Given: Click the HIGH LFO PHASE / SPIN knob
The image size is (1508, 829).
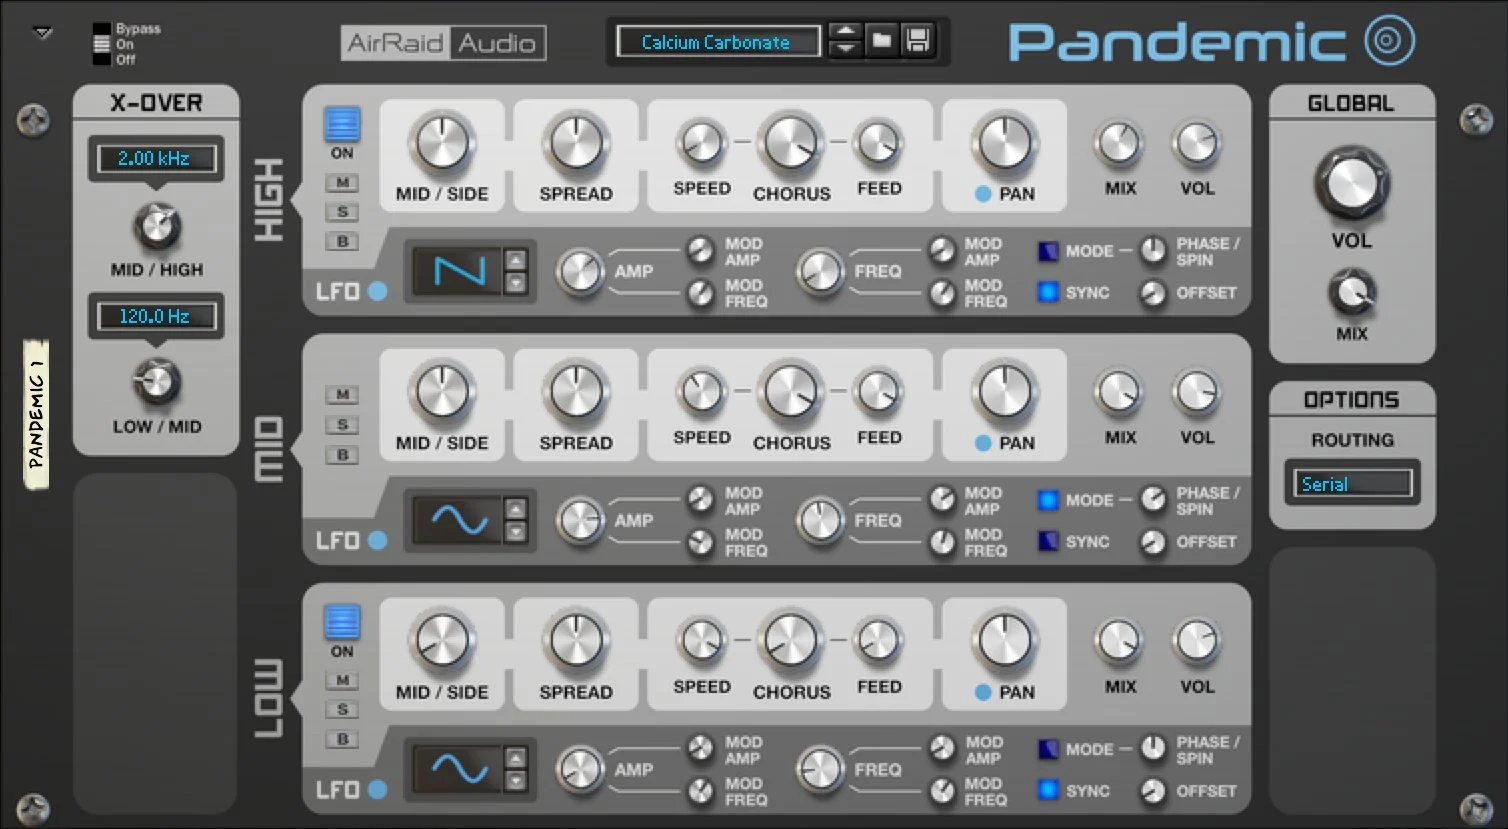Looking at the screenshot, I should click(1153, 251).
